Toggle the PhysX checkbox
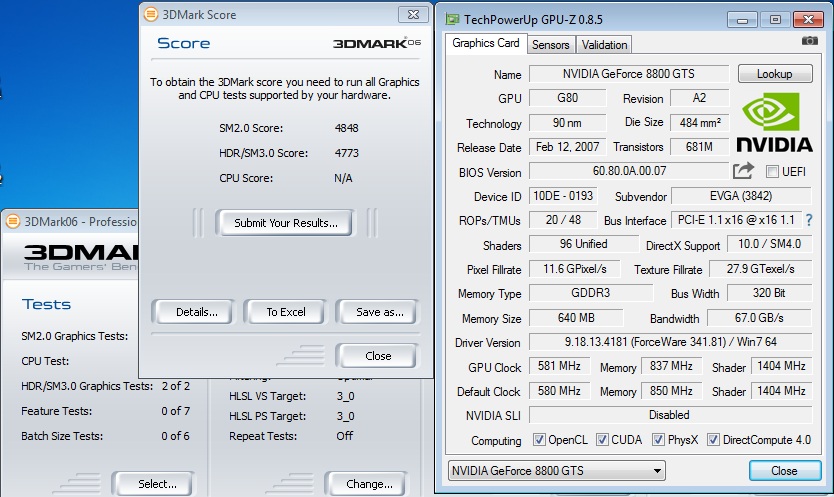 [658, 440]
